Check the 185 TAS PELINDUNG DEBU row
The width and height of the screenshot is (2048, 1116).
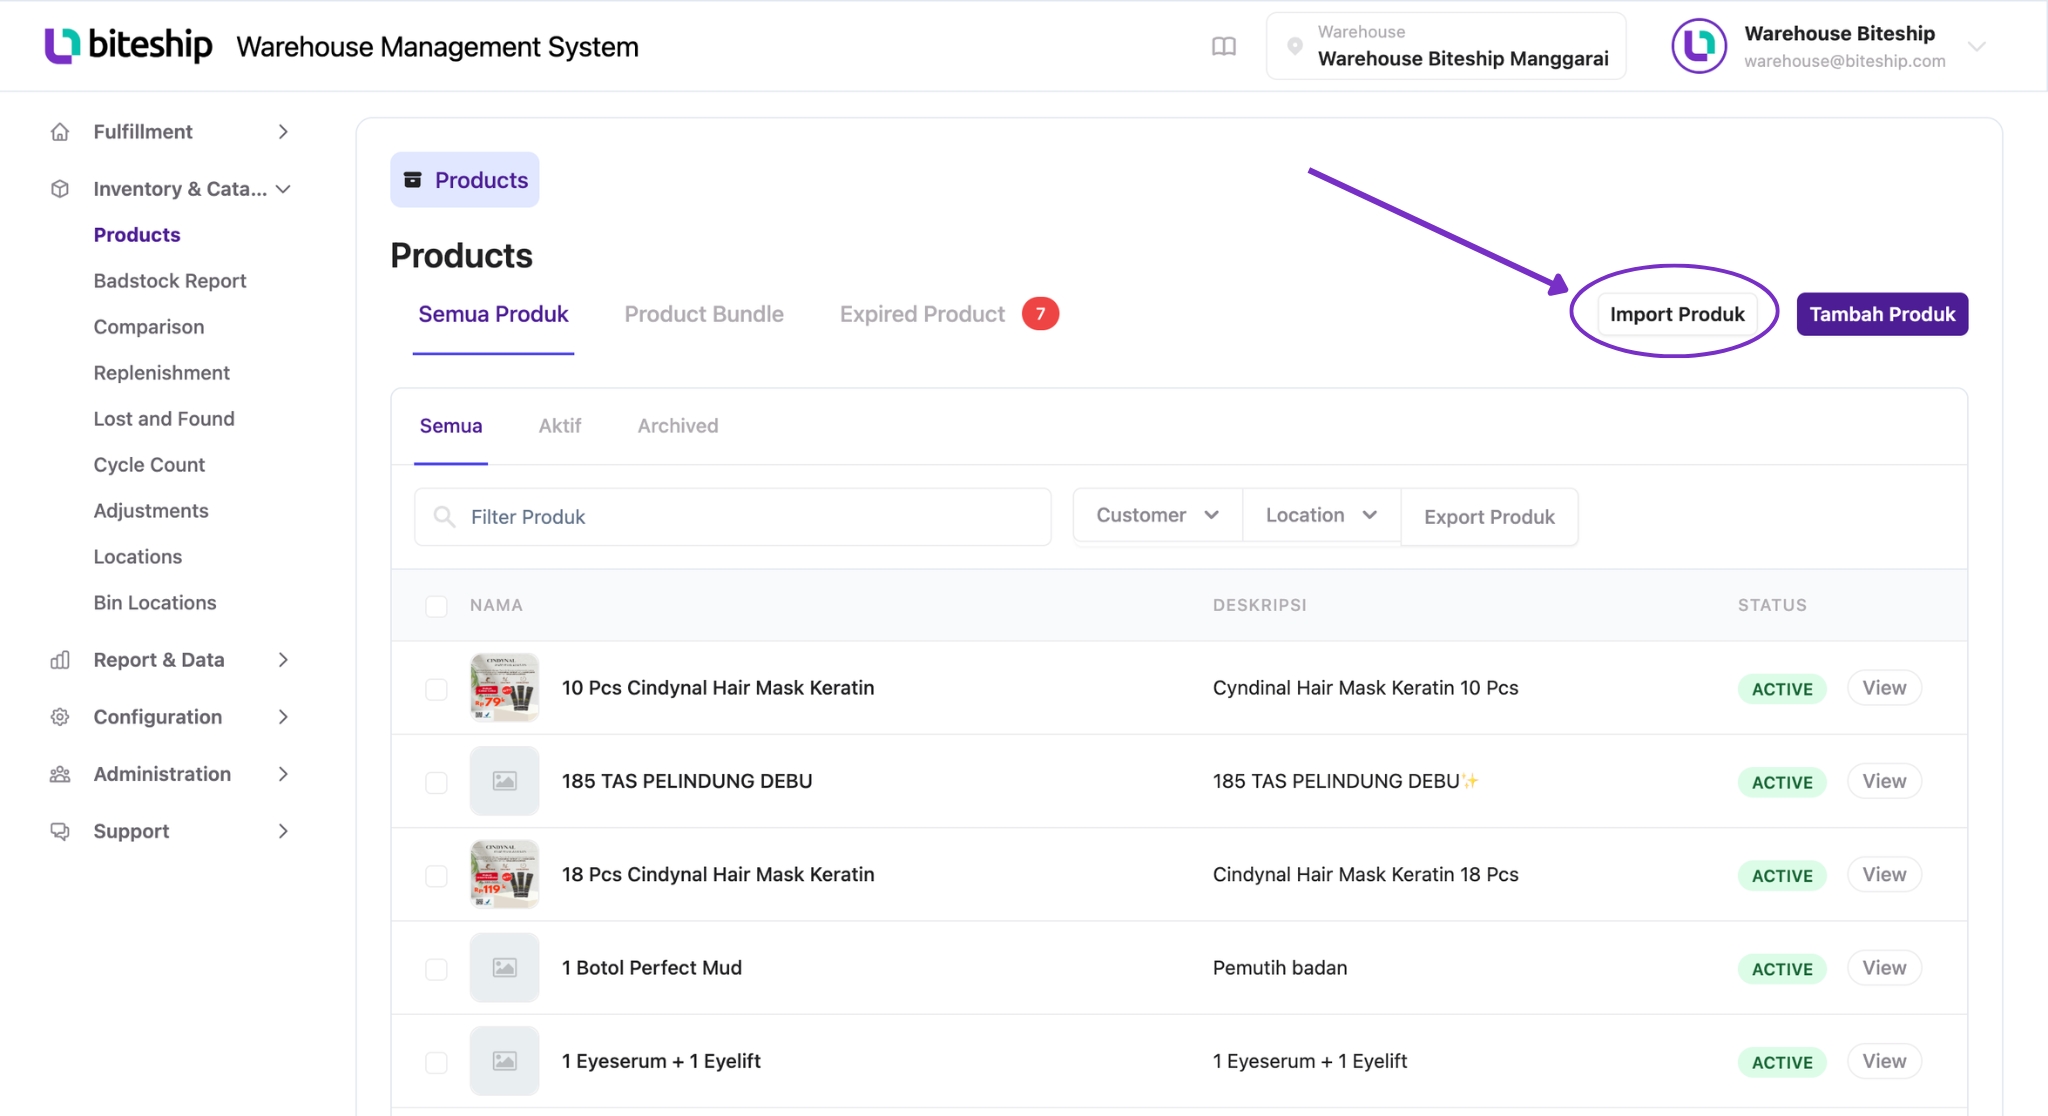[436, 782]
